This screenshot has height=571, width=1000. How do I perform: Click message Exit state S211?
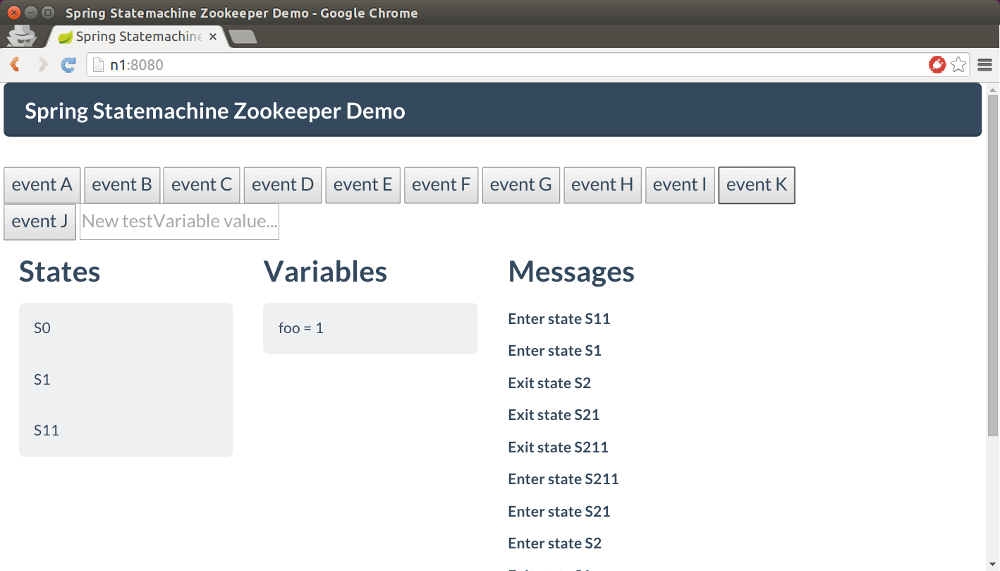pos(559,447)
